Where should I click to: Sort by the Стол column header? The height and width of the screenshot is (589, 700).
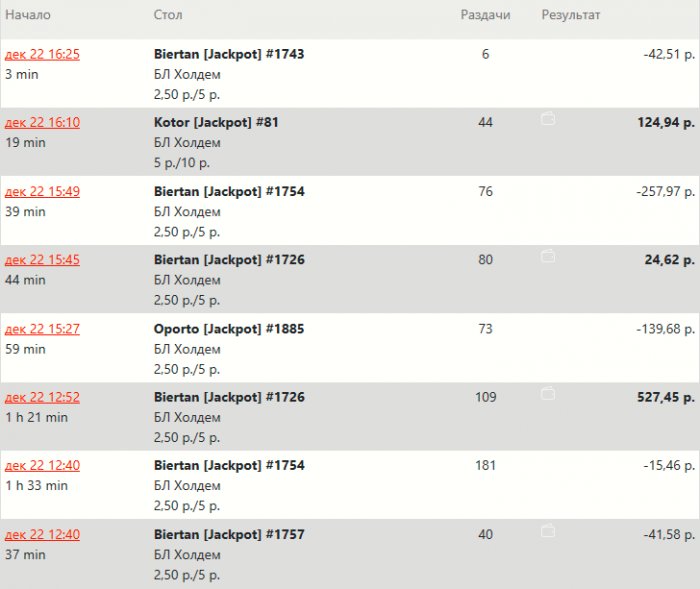point(168,16)
